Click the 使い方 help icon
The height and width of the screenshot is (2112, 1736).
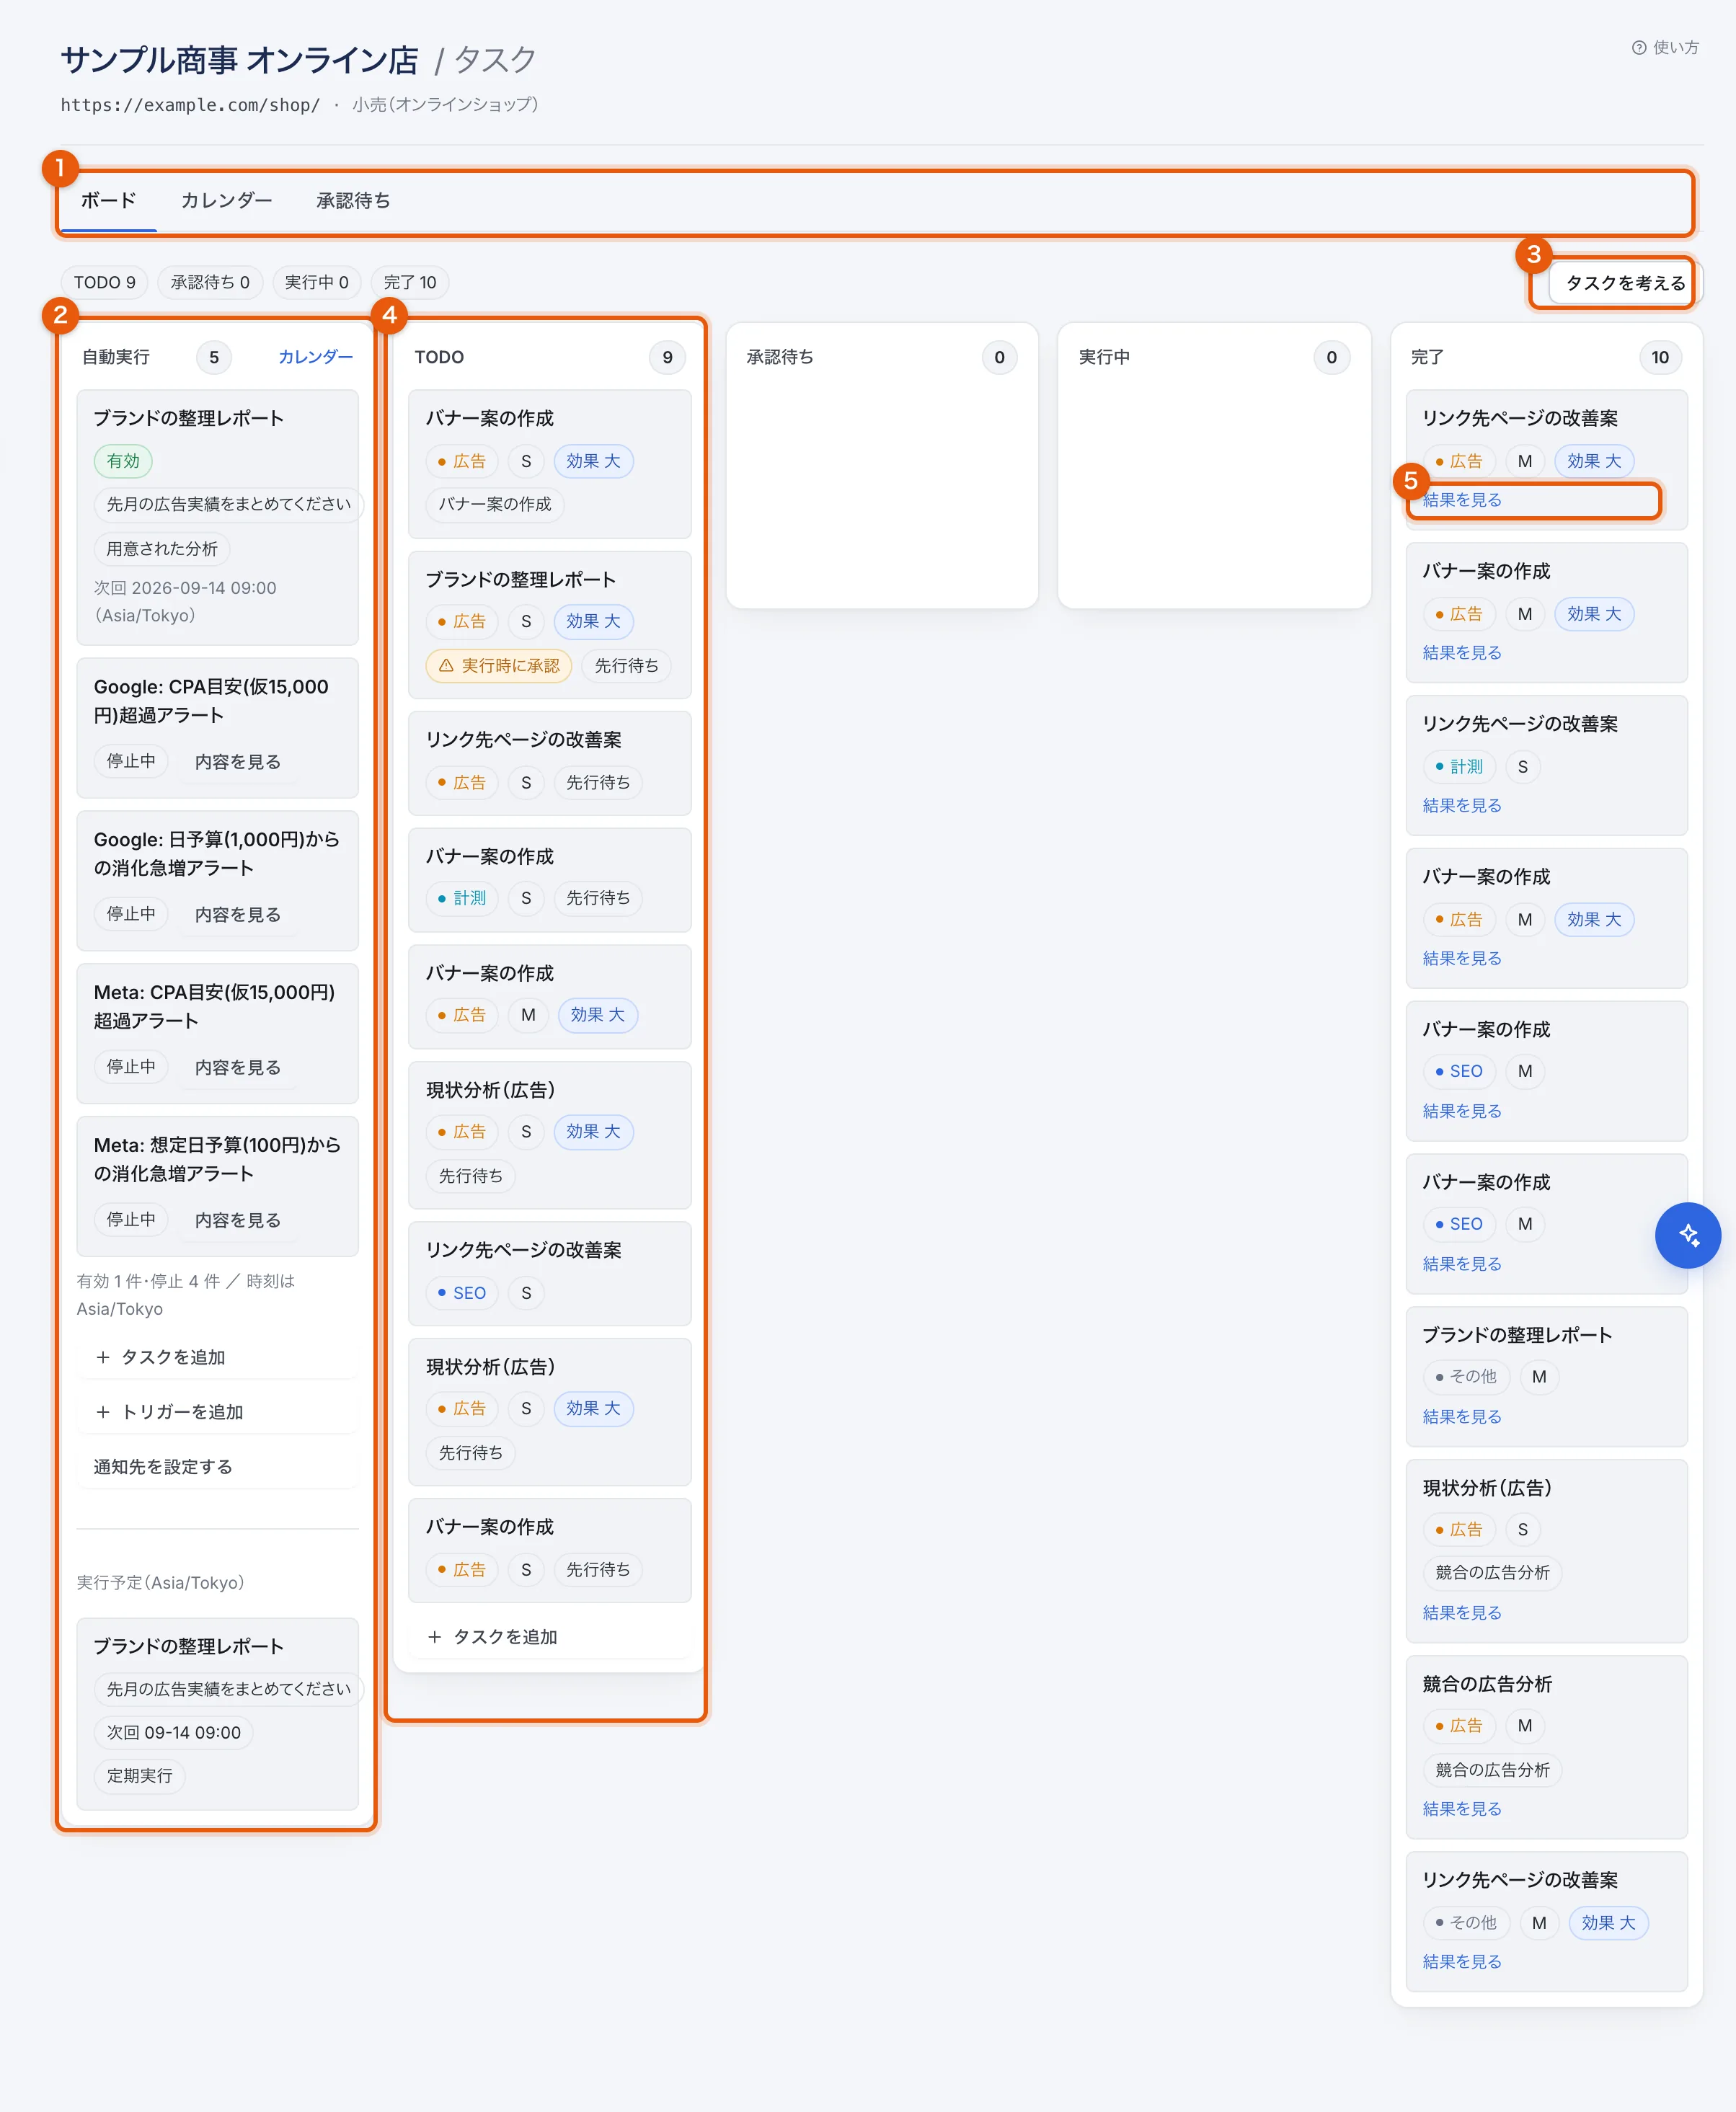click(1638, 48)
